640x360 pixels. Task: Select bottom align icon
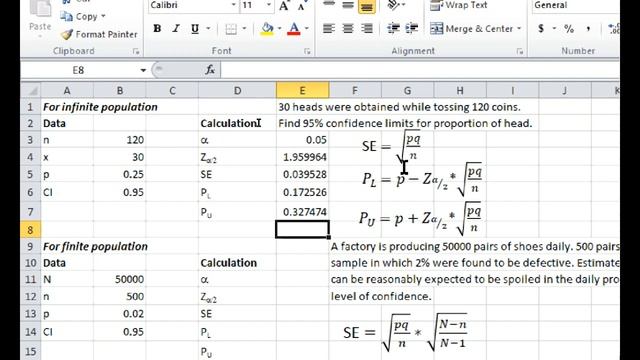tap(367, 6)
